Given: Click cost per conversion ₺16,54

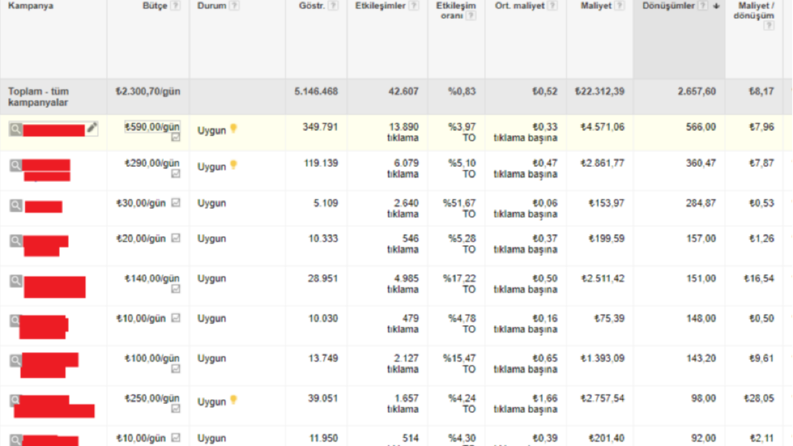Looking at the screenshot, I should pyautogui.click(x=759, y=279).
